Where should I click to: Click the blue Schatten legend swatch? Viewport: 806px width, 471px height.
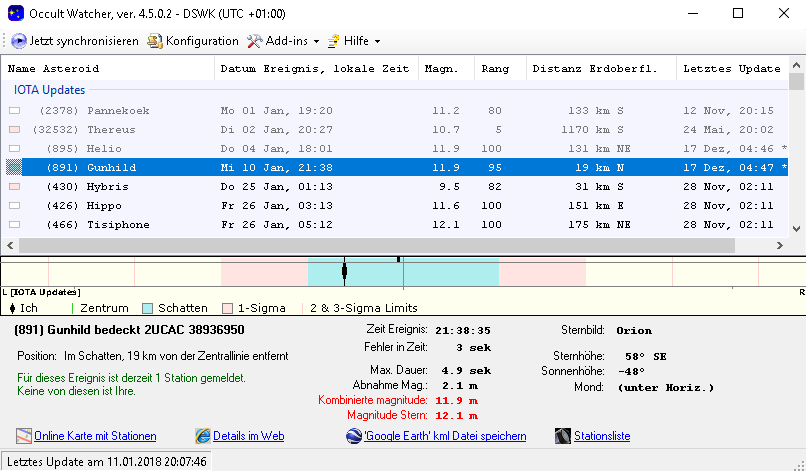click(148, 308)
